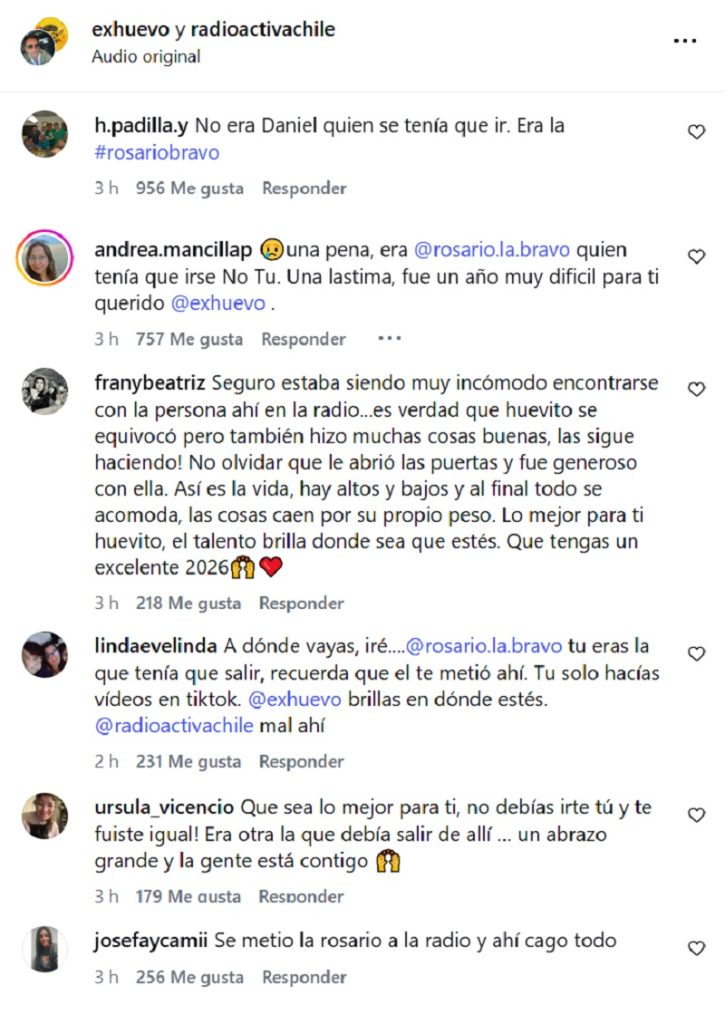Click Responder under franybeatriz's comment
725x1024 pixels.
[x=301, y=603]
